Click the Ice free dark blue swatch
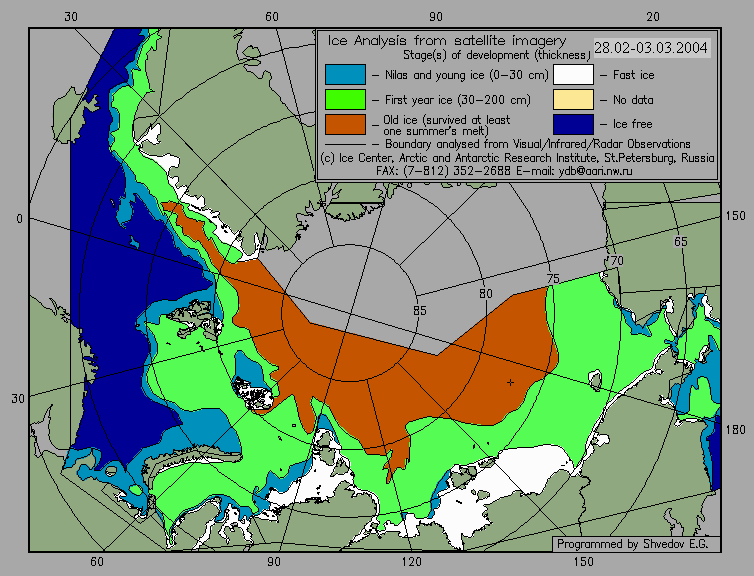Viewport: 754px width, 576px height. coord(573,124)
